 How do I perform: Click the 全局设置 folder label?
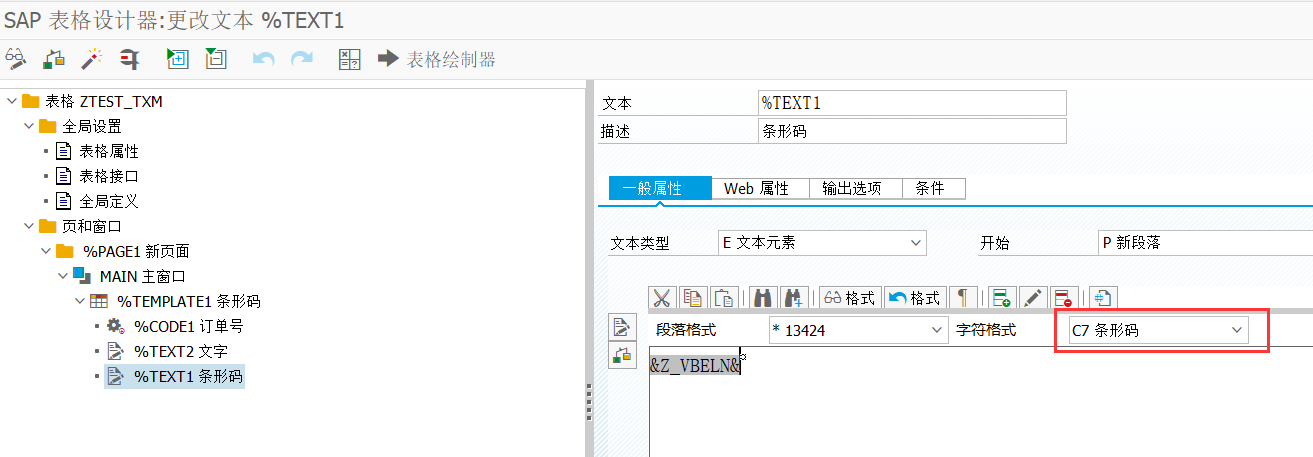point(92,126)
